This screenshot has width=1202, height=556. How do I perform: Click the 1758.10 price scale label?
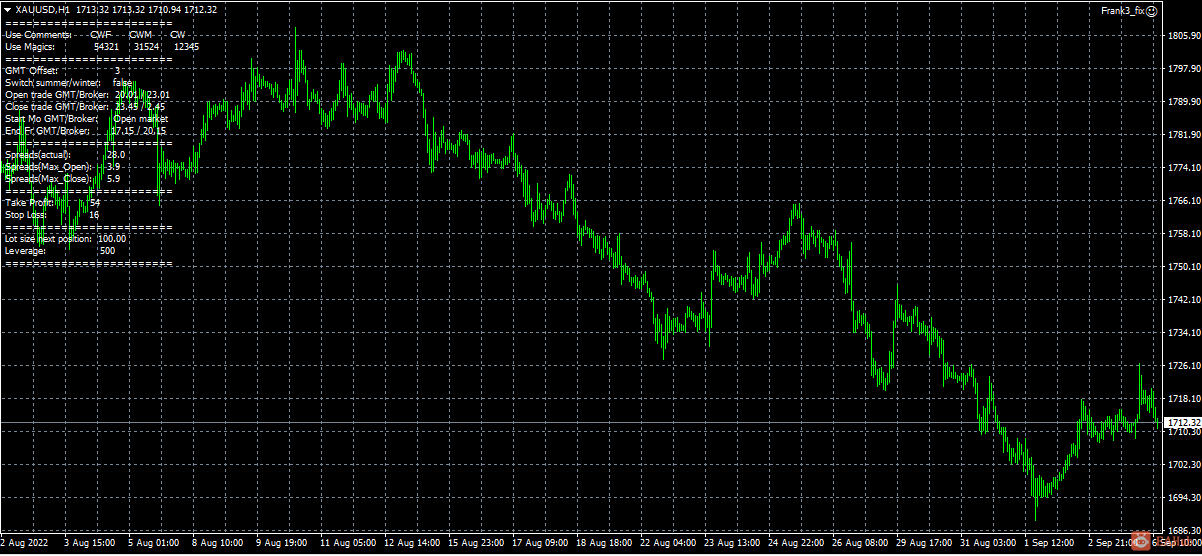(x=1184, y=234)
